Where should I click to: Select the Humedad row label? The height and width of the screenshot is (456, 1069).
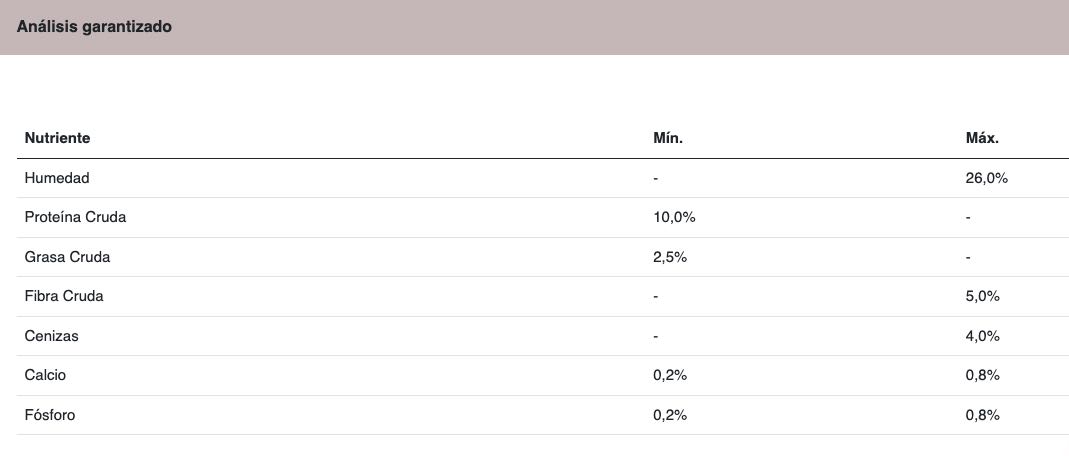57,178
